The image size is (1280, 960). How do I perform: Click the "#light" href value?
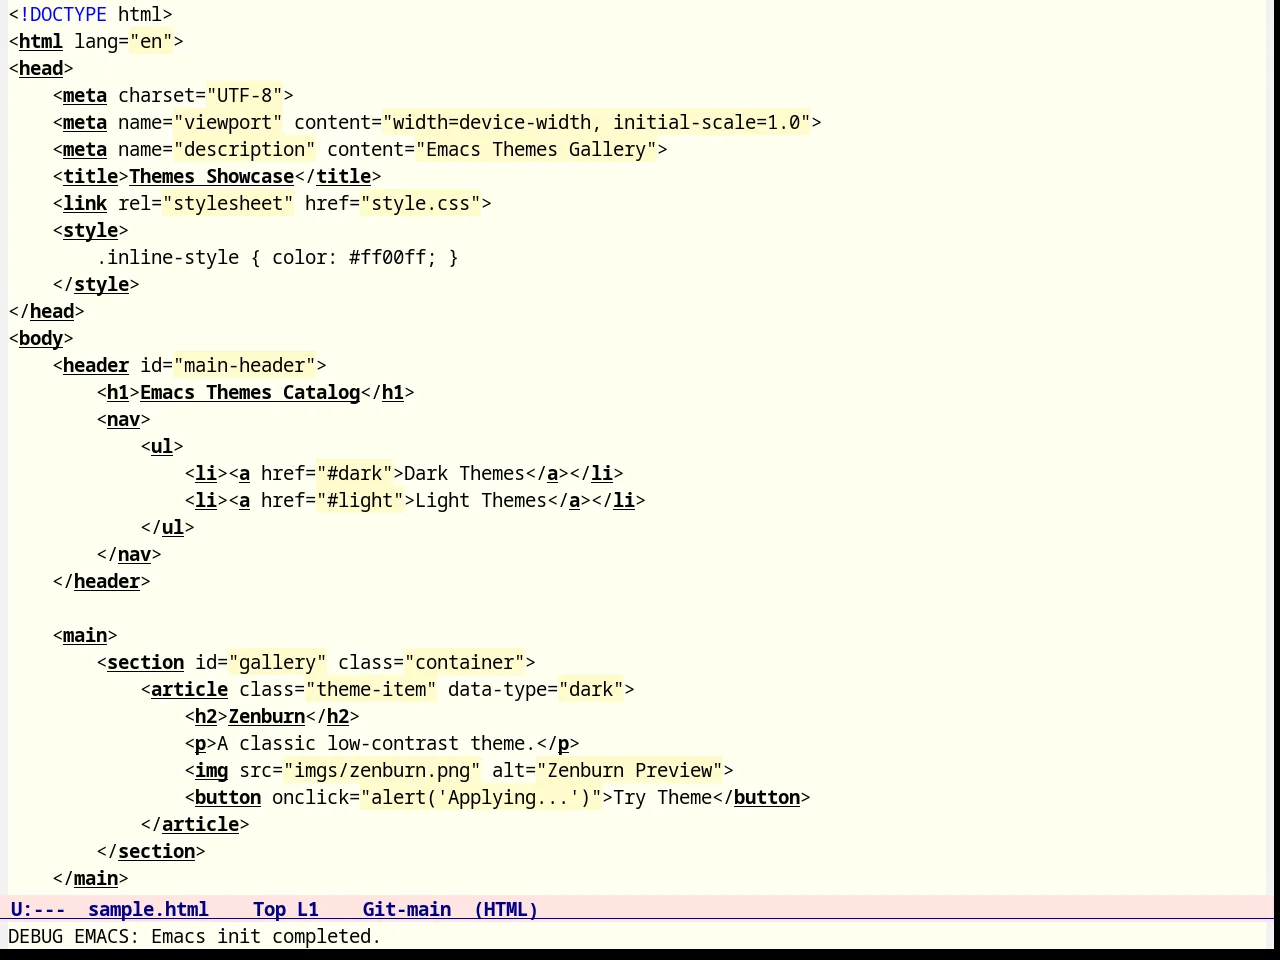(x=360, y=500)
